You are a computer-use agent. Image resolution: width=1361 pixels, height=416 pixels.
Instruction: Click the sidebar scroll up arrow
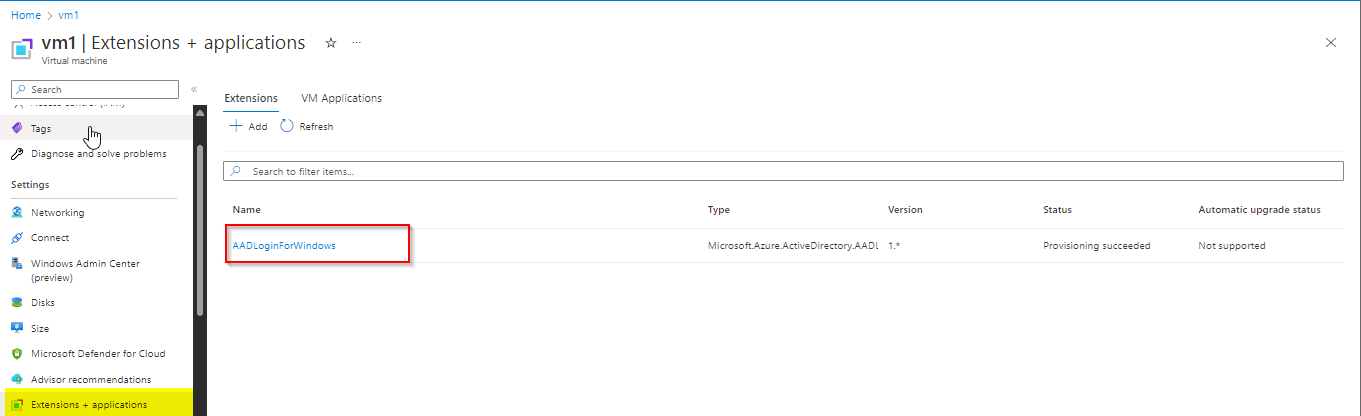199,112
